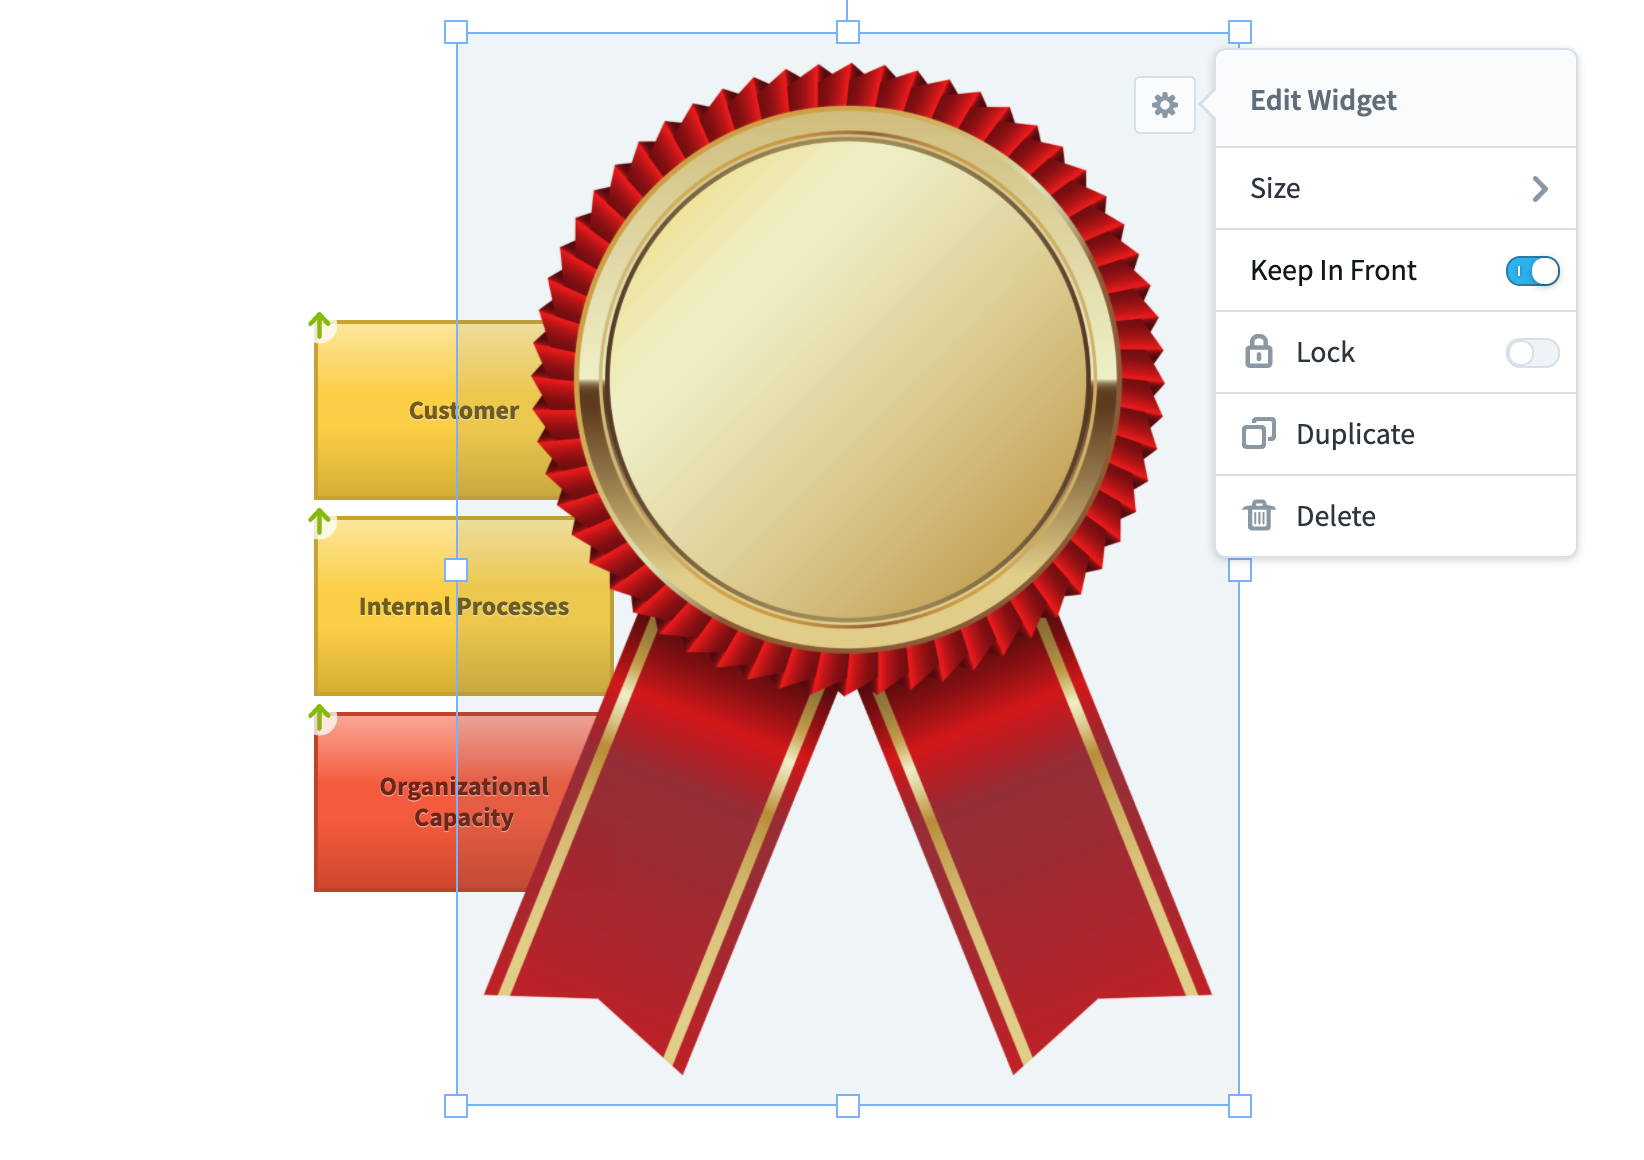1644x1160 pixels.
Task: Enable the Lock toggle switch
Action: (x=1532, y=353)
